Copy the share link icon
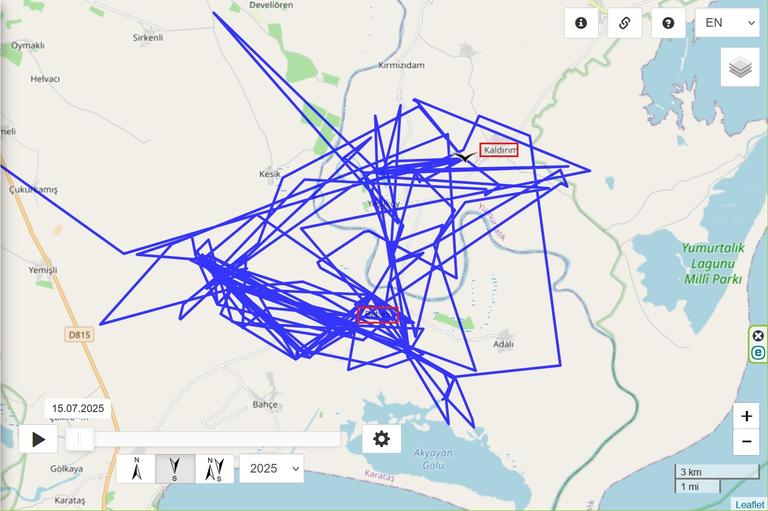This screenshot has height=511, width=768. coord(624,23)
